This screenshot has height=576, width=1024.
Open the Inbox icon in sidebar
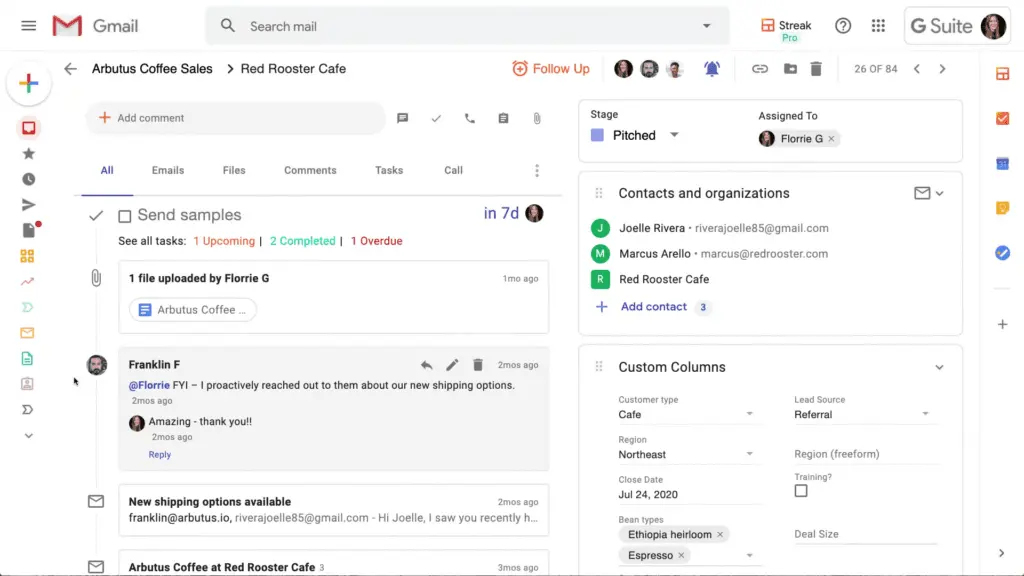[28, 128]
